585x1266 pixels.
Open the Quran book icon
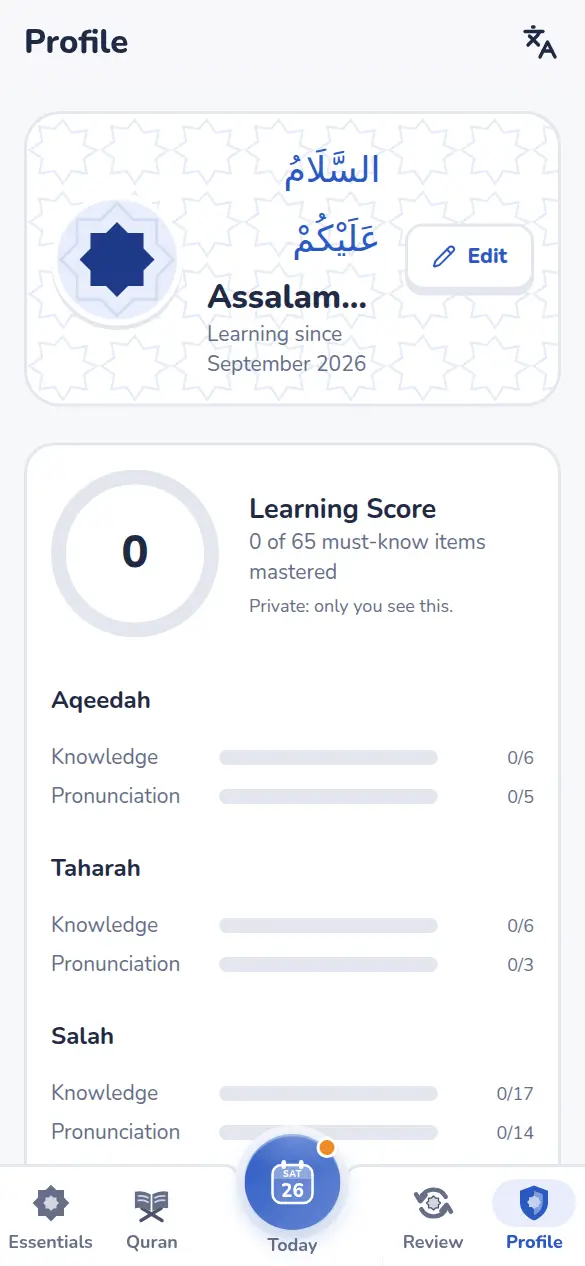[152, 1205]
